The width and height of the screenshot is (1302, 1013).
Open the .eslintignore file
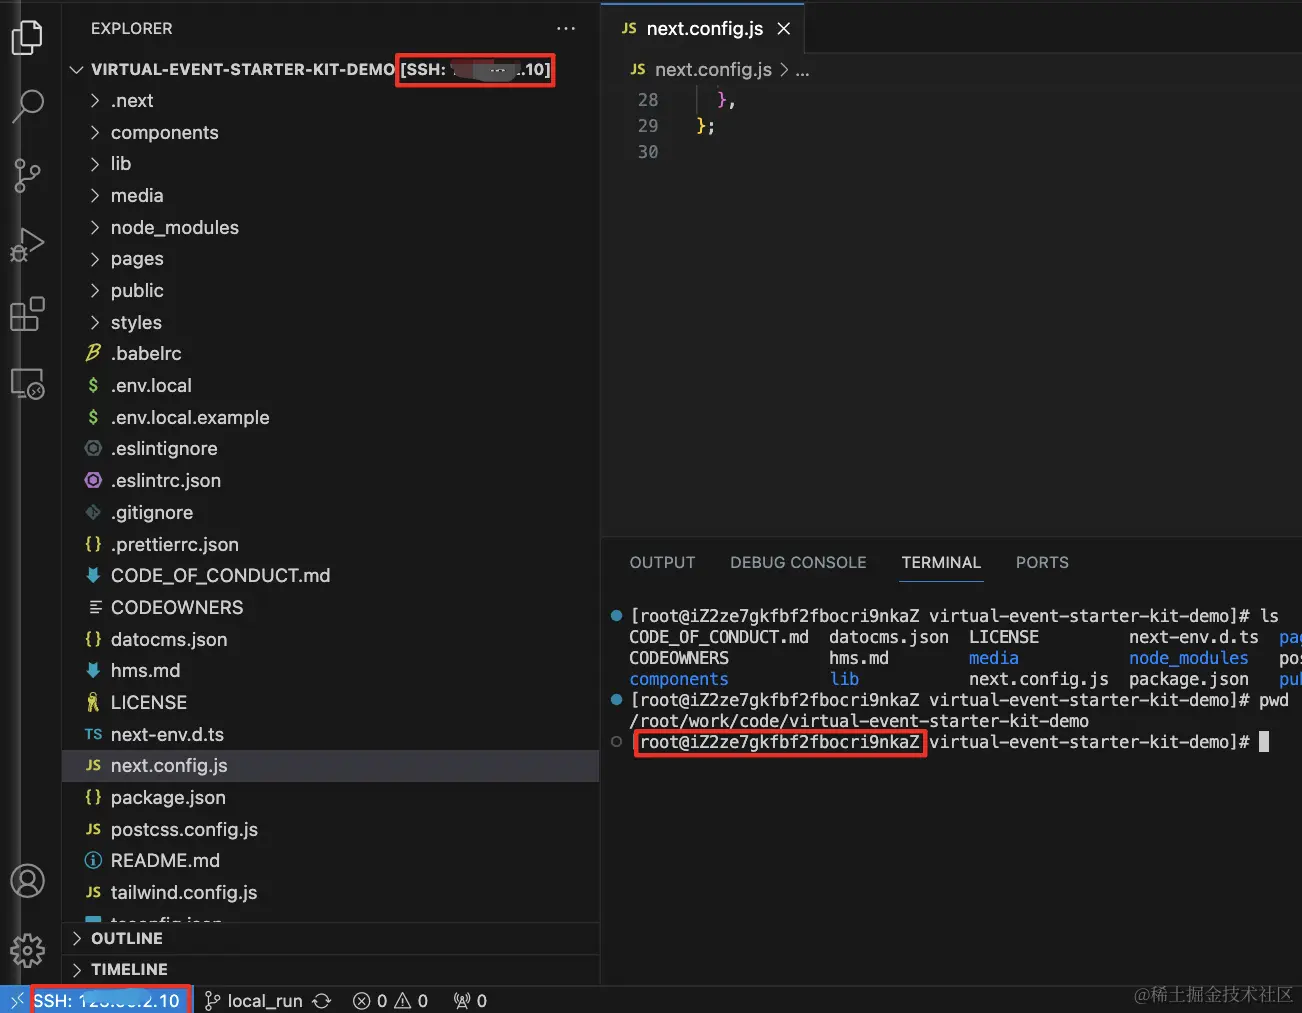pyautogui.click(x=330, y=449)
